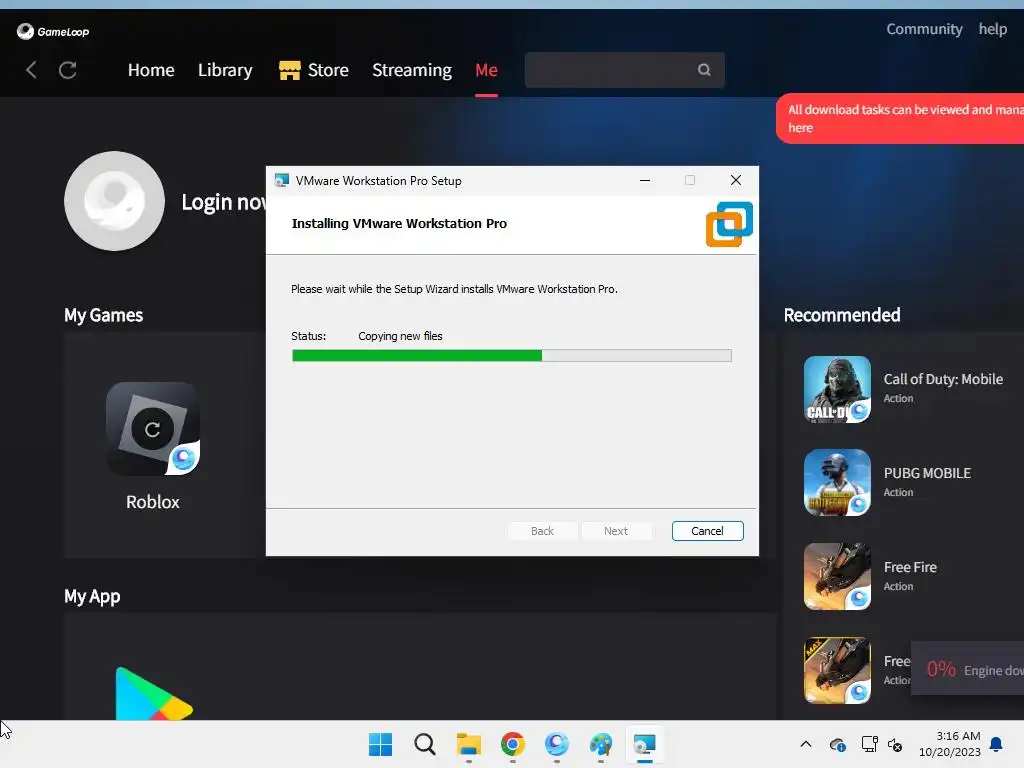Open the clock and date

tap(950, 744)
